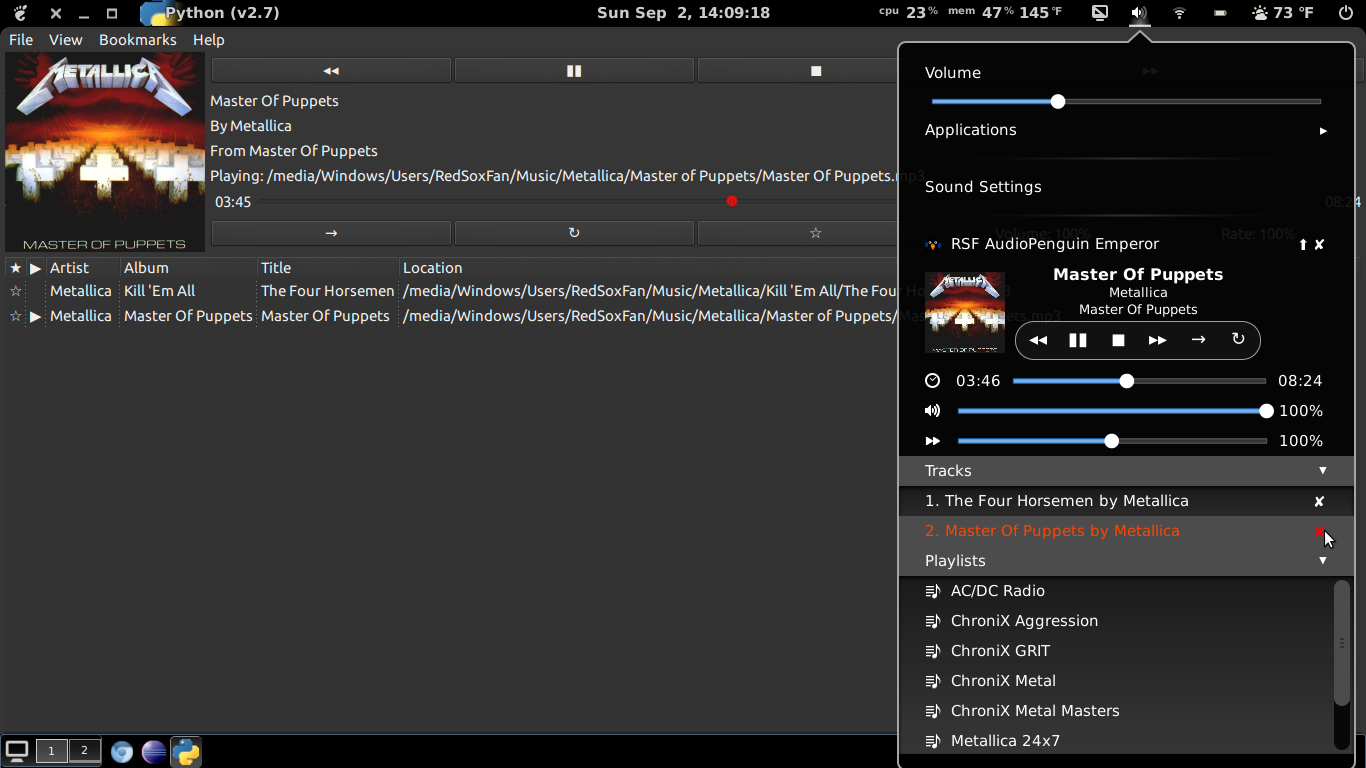Click the rewind icon in the sound menu player
Viewport: 1366px width, 768px height.
1038,340
